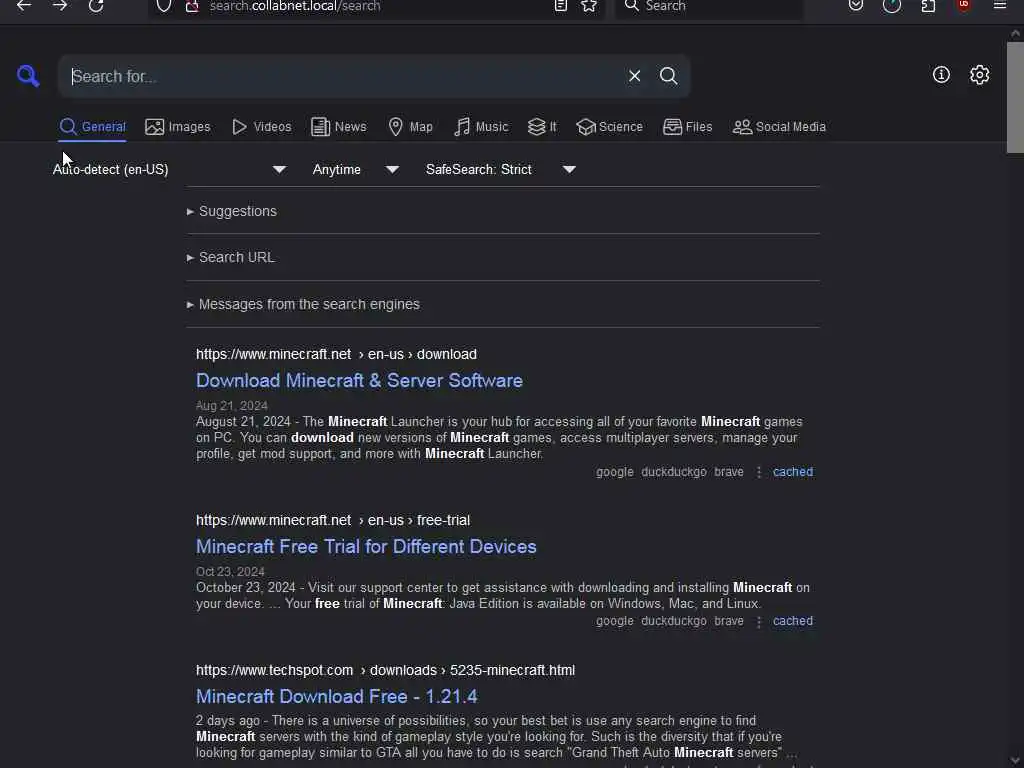Open reader view icon in address bar

coord(560,6)
